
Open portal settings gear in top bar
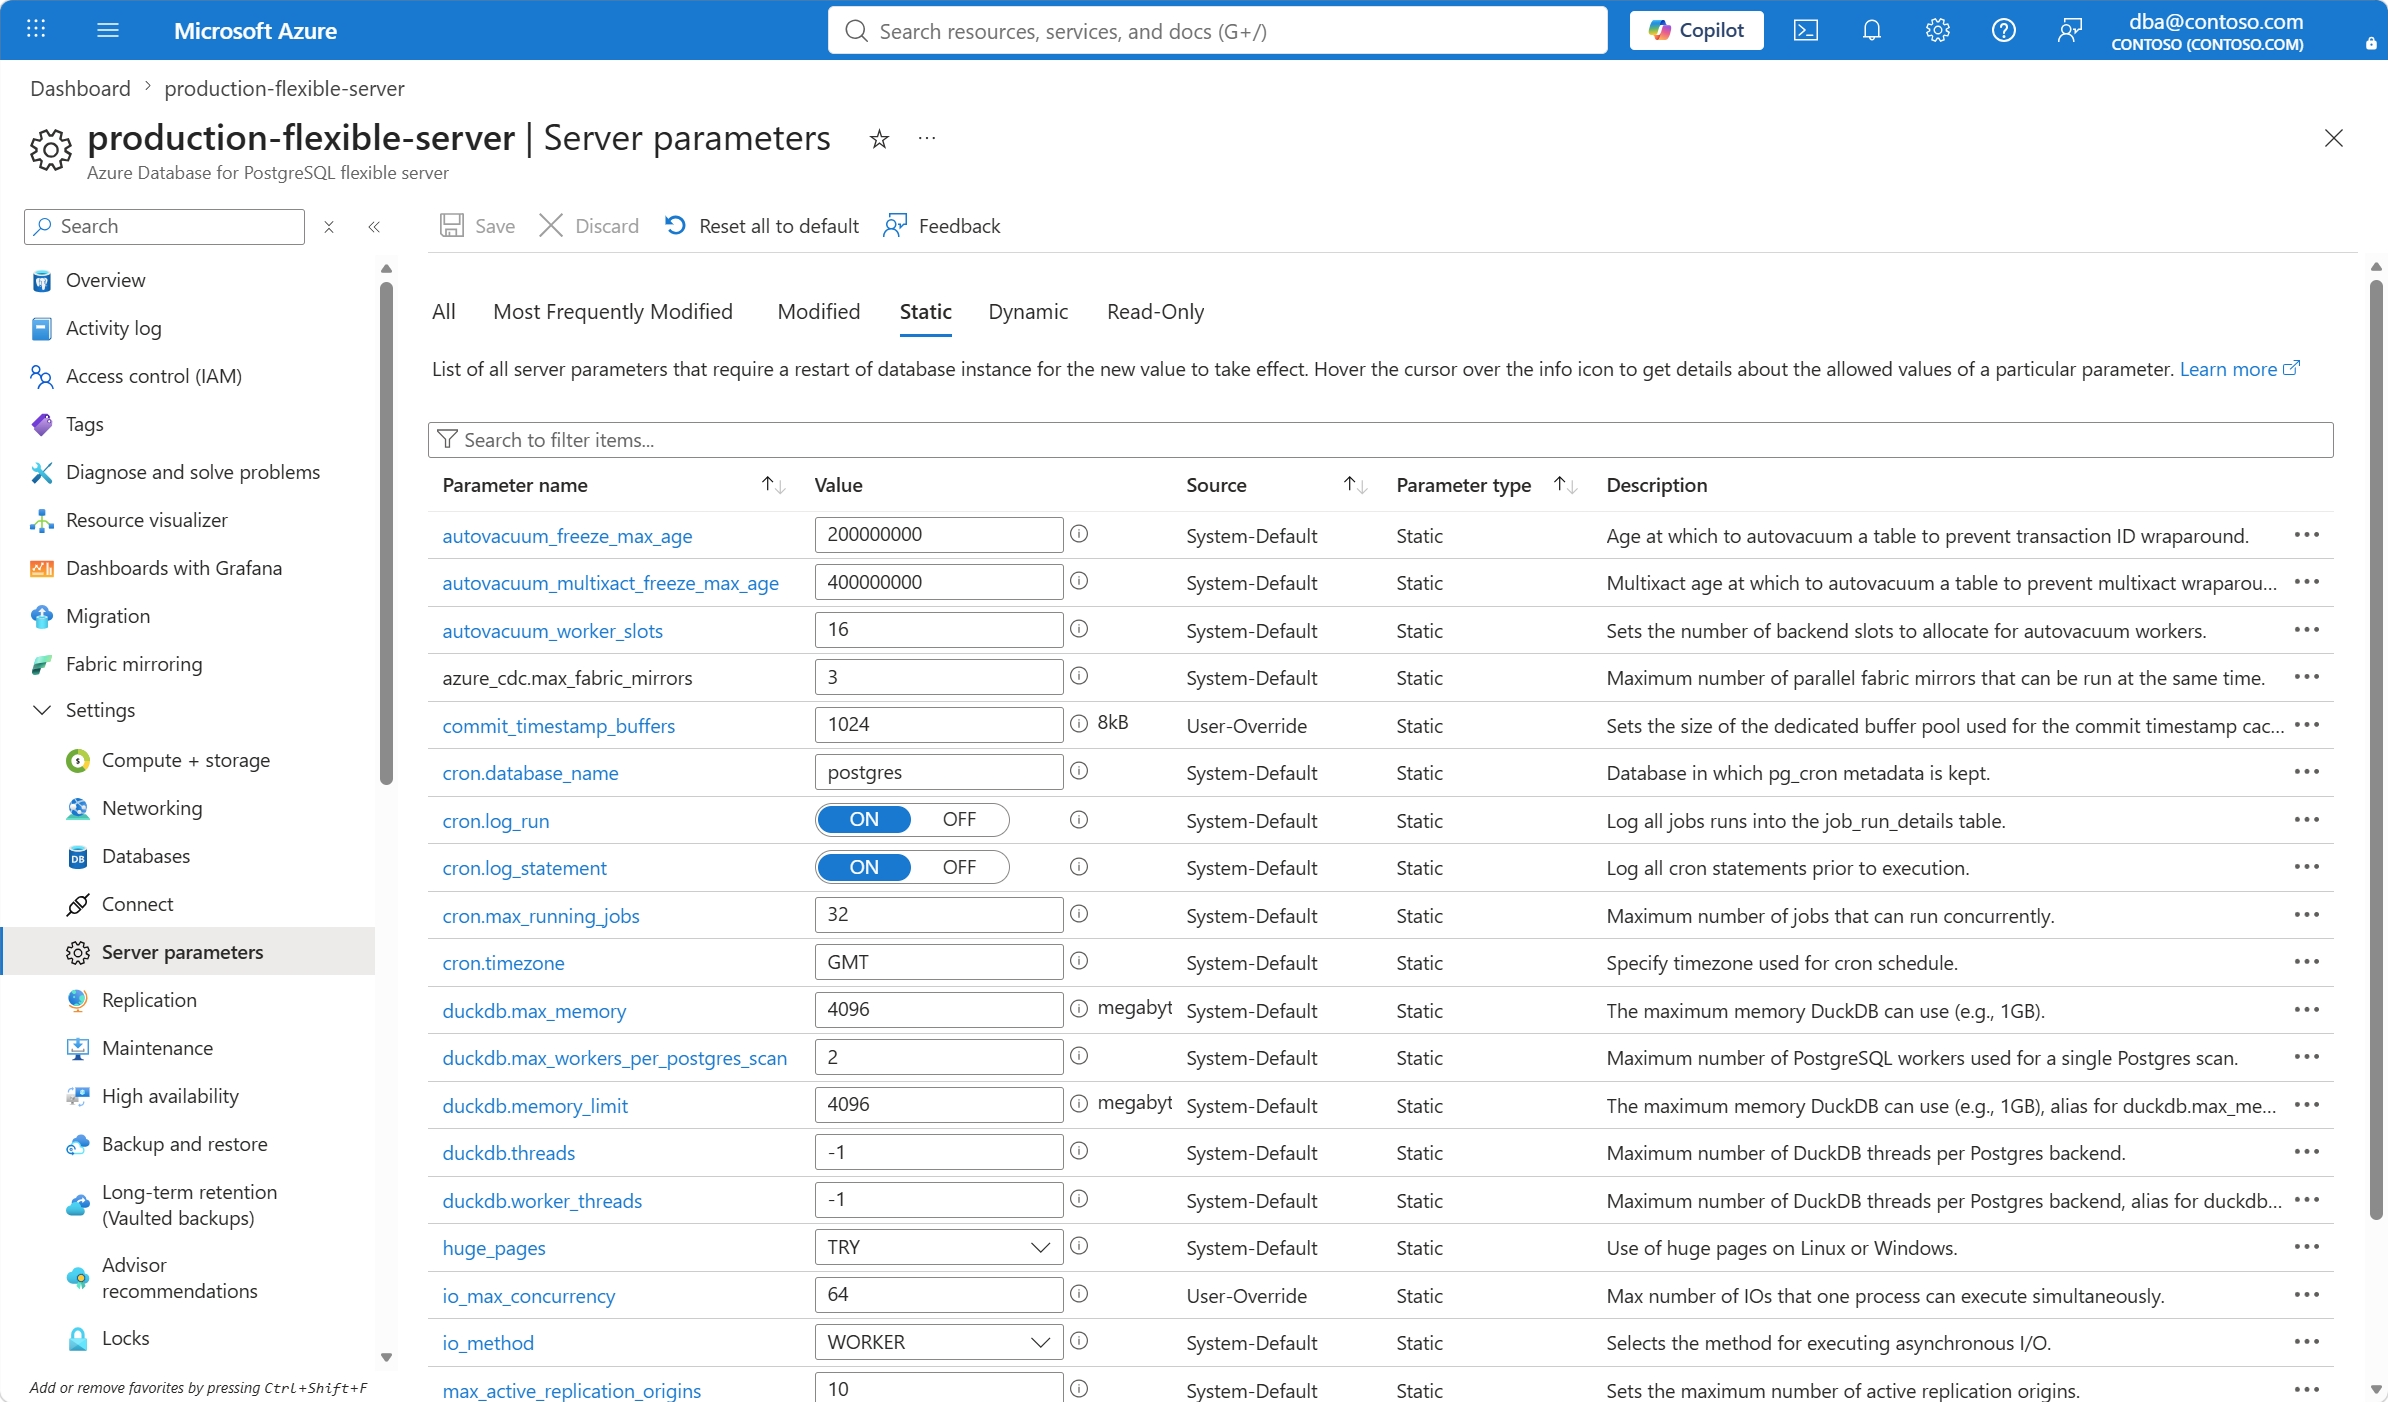coord(1938,30)
